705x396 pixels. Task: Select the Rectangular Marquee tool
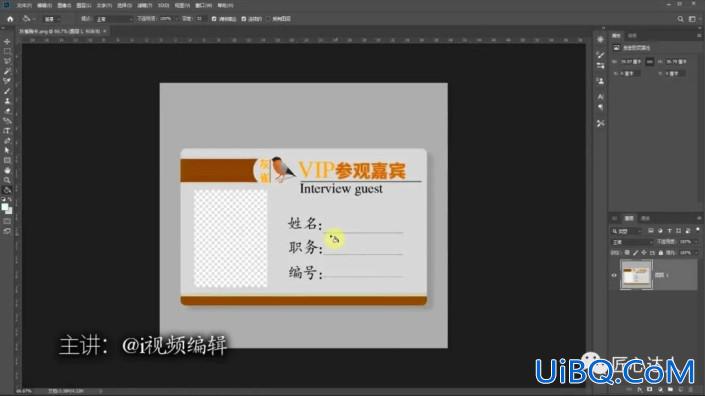click(x=7, y=51)
